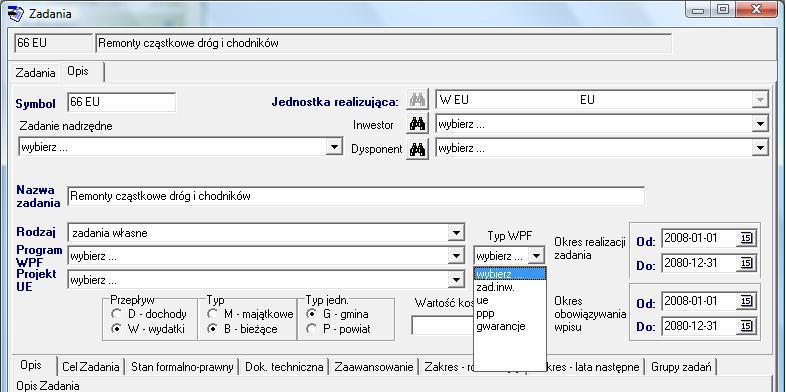Screen dimensions: 786x392
Task: Click binoculars search icon next to Inwestor
Action: coord(417,124)
